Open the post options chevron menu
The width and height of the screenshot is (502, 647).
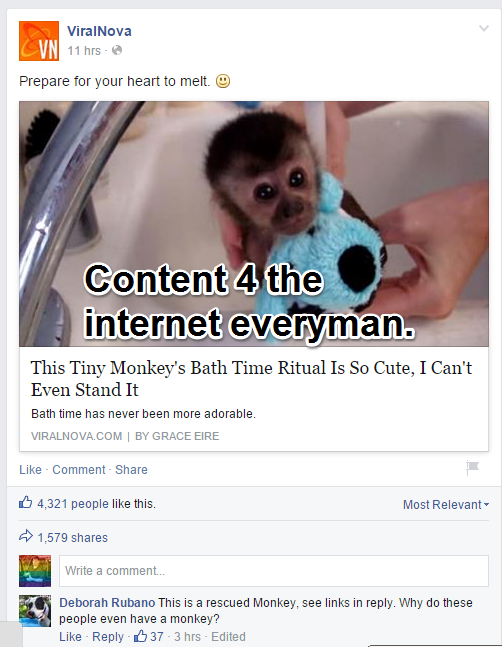click(483, 28)
